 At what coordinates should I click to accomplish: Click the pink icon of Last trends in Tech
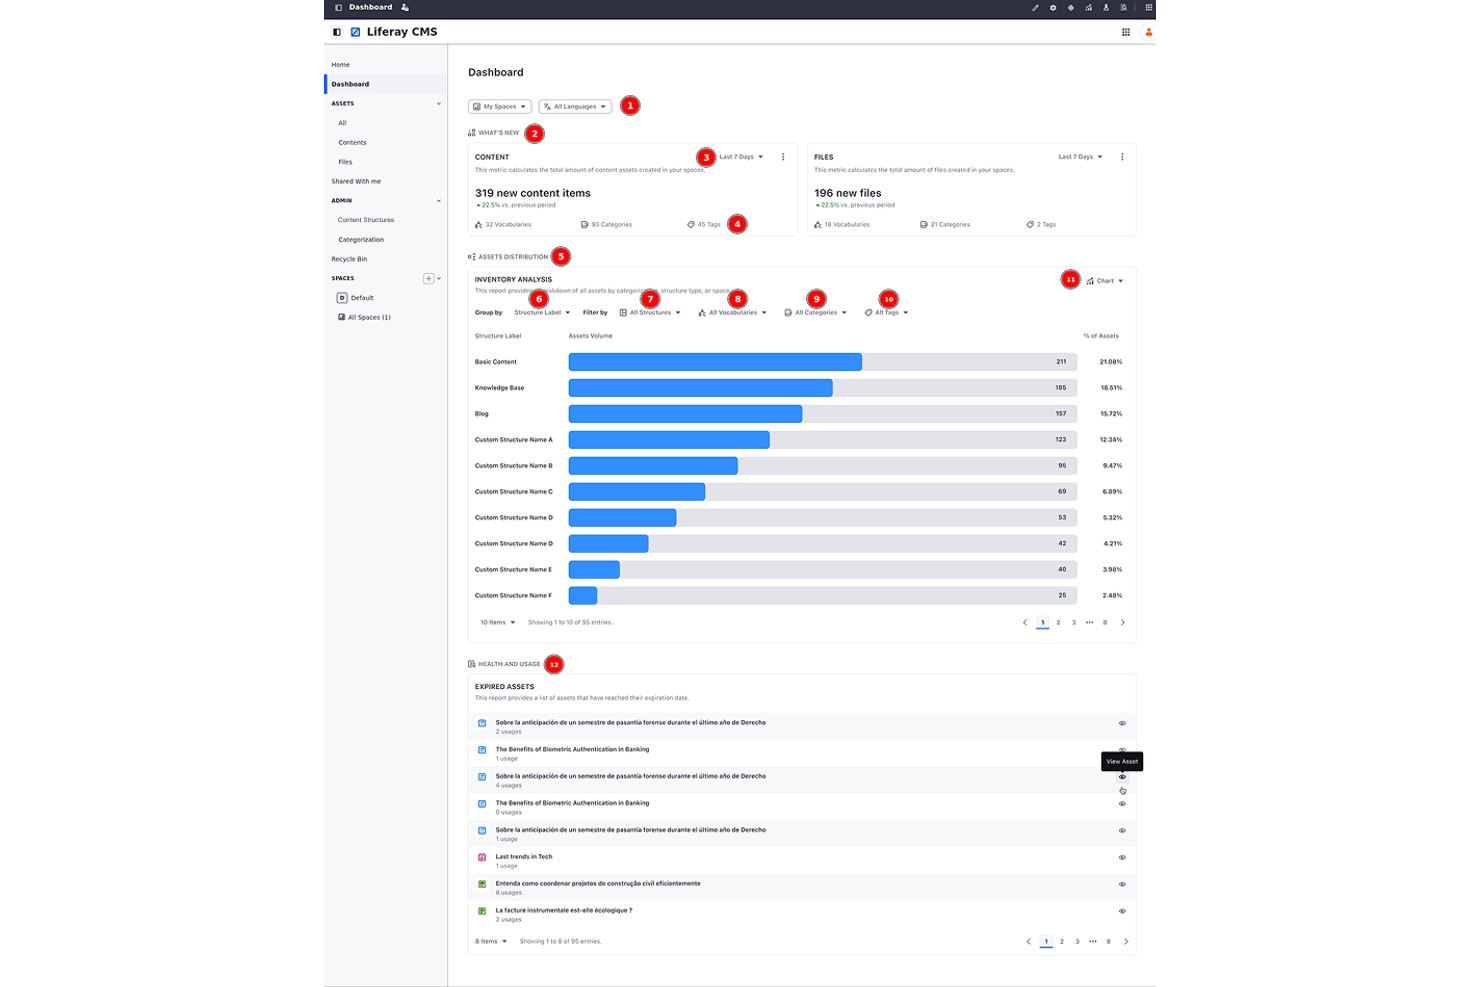click(482, 857)
